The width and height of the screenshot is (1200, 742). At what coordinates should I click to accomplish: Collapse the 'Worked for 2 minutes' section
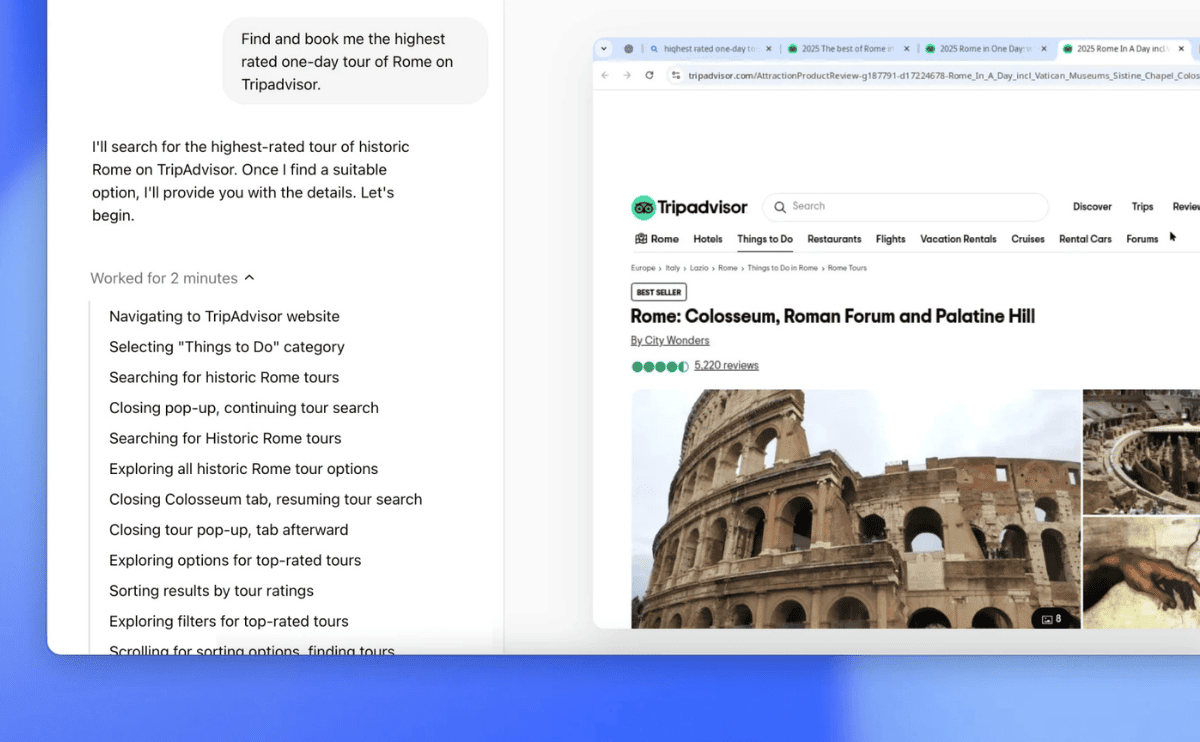pyautogui.click(x=172, y=278)
